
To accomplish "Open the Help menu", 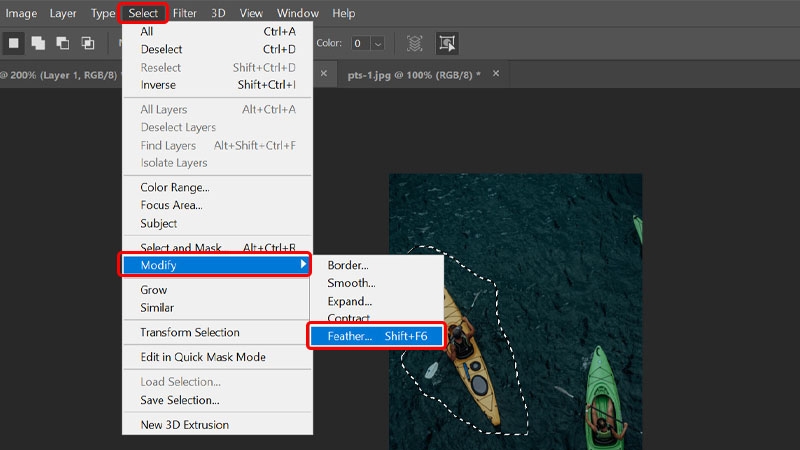I will coord(343,13).
